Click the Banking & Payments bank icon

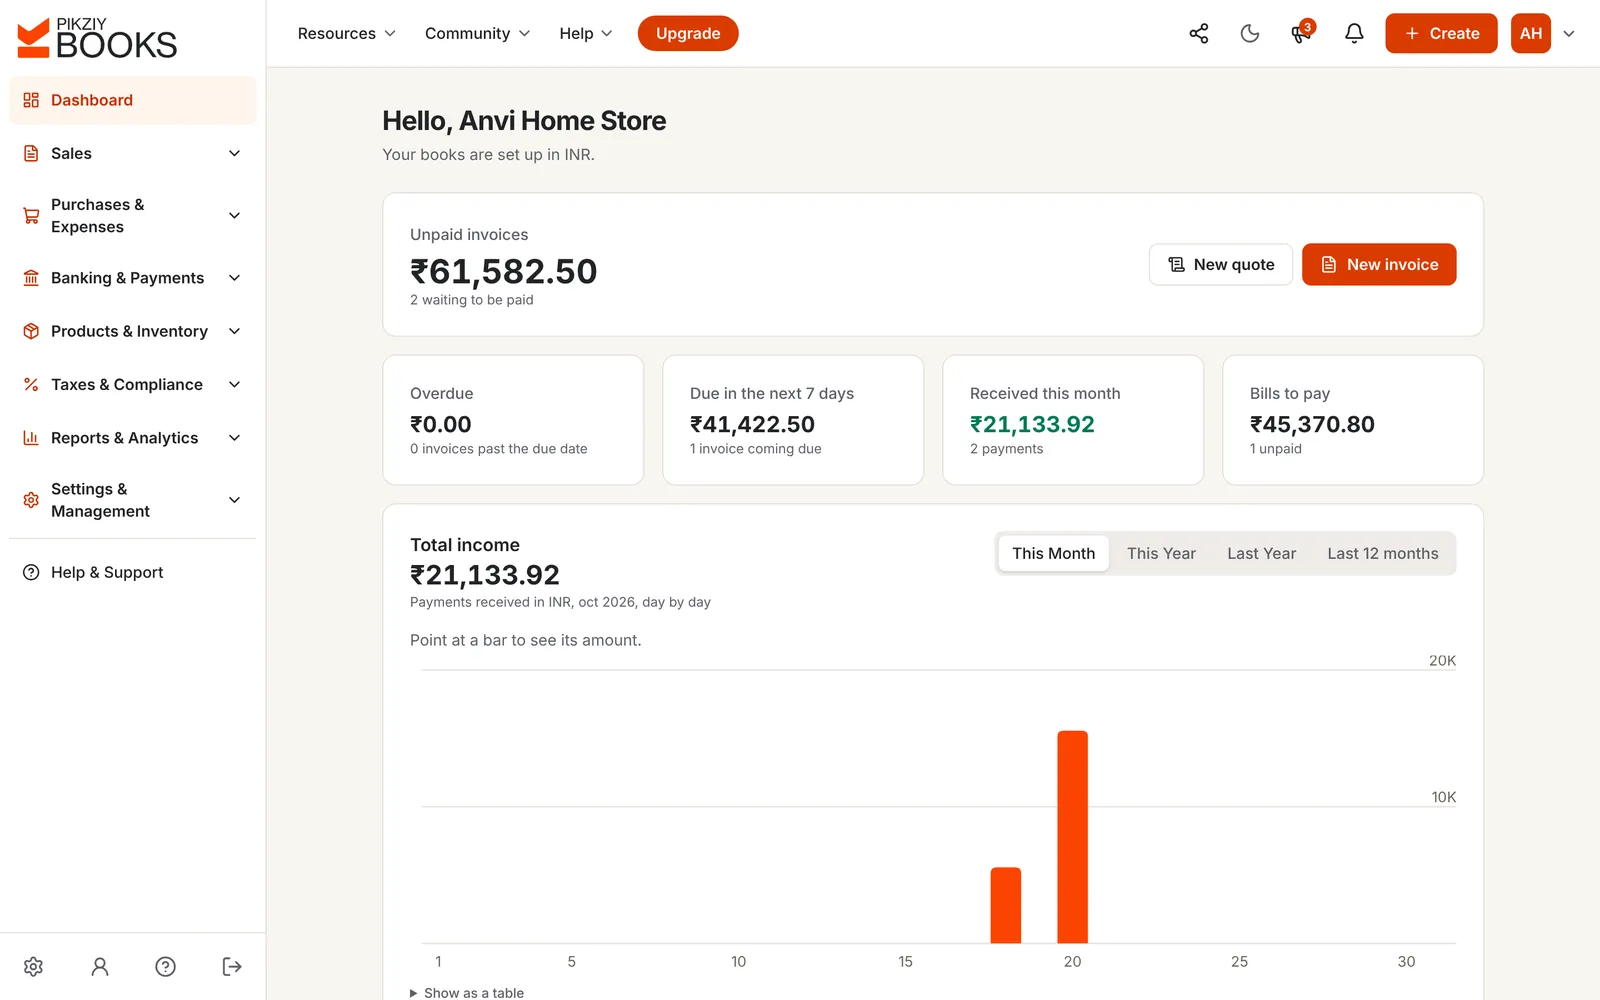31,278
